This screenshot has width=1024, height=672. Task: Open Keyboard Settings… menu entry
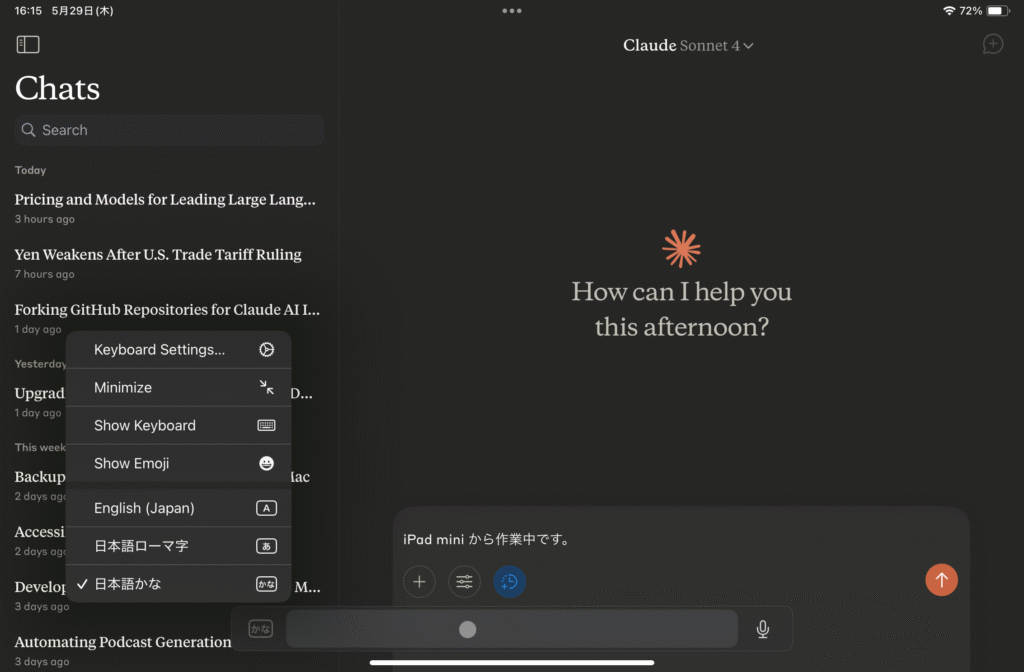click(x=178, y=349)
